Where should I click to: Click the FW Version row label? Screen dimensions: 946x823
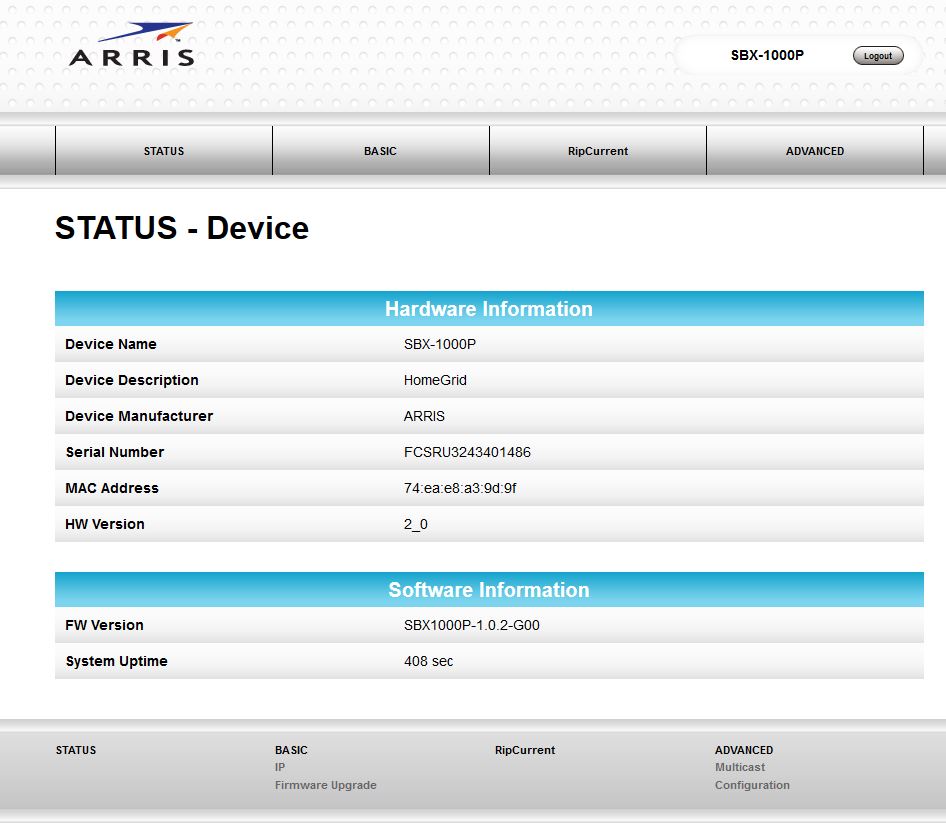(104, 625)
